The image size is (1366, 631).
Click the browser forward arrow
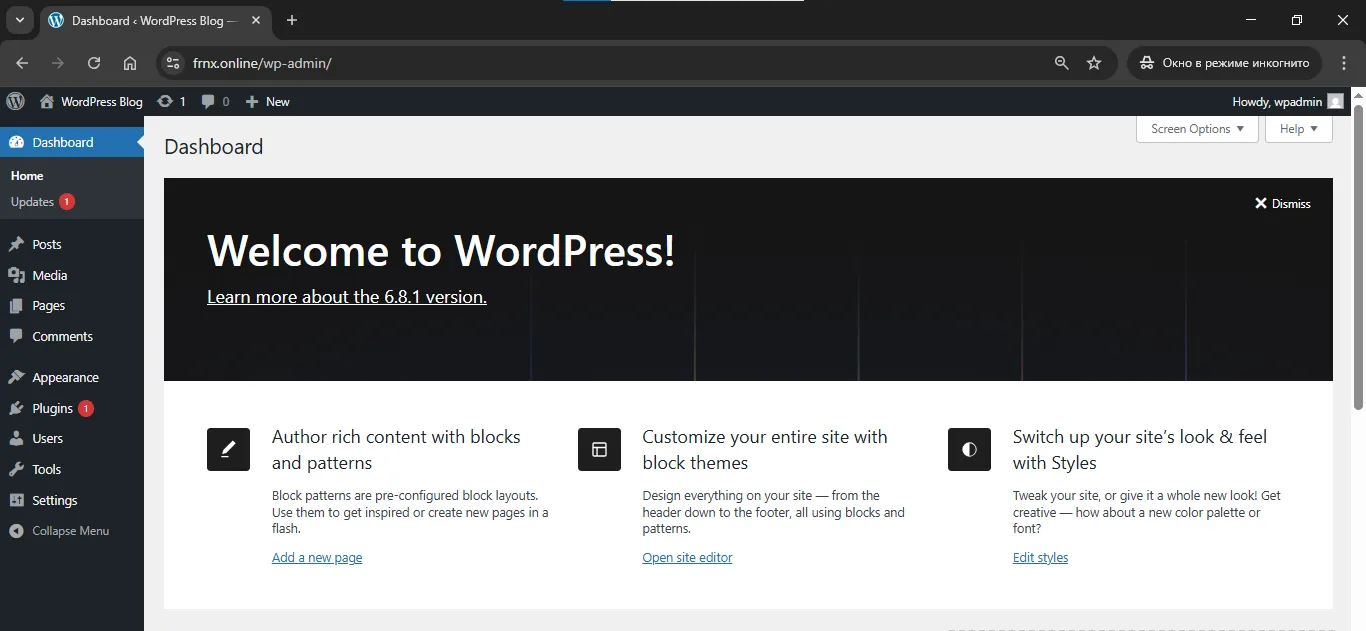tap(58, 63)
